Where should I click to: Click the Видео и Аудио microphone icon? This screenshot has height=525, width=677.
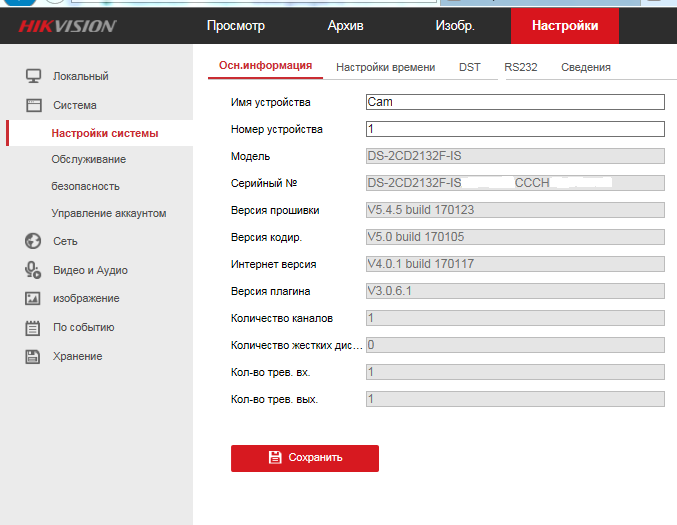pyautogui.click(x=33, y=270)
